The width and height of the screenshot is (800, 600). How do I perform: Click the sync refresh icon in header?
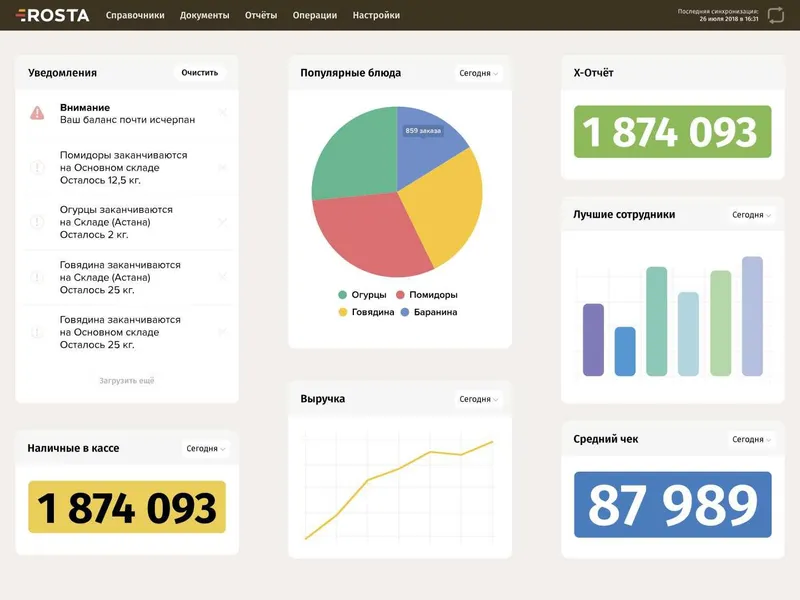pyautogui.click(x=776, y=15)
